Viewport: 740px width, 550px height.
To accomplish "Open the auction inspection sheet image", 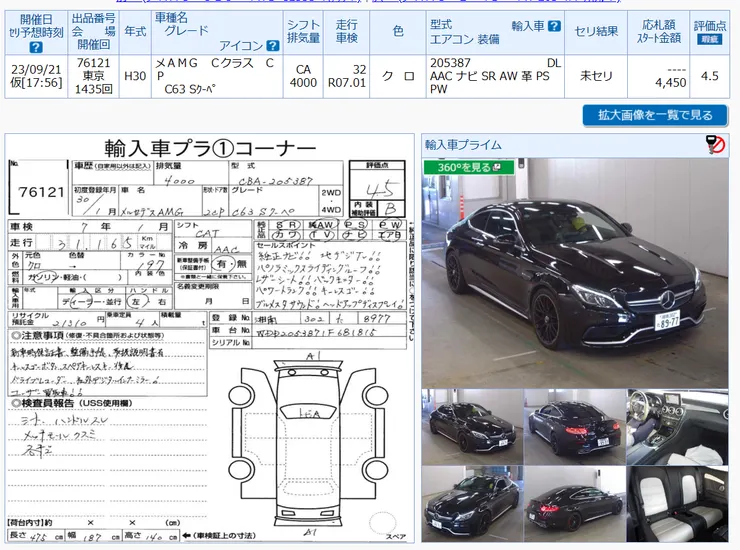I will [x=210, y=338].
